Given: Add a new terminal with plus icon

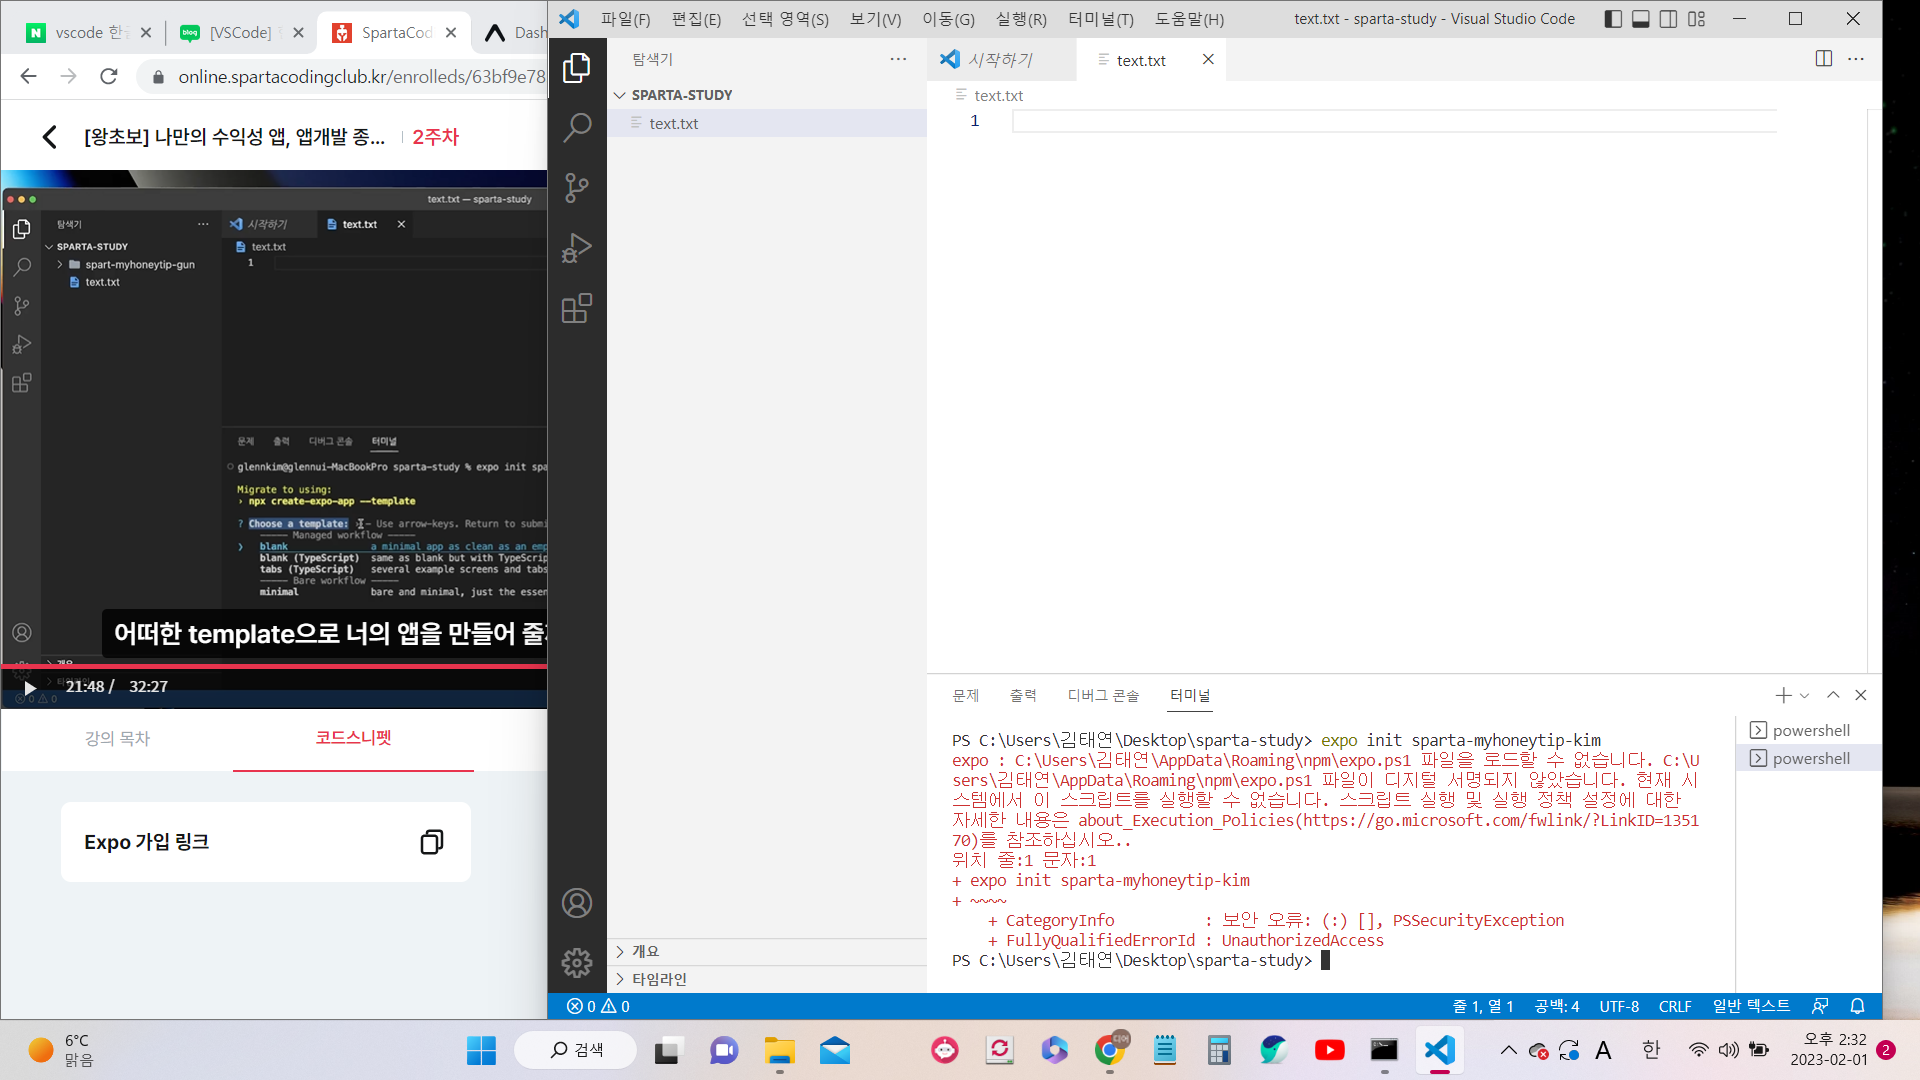Looking at the screenshot, I should (1783, 695).
